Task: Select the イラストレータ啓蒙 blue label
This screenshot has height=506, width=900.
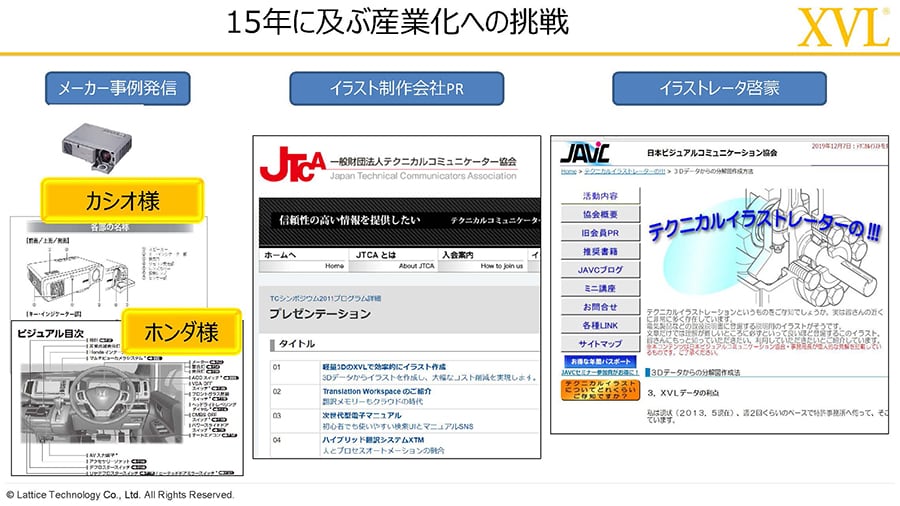Action: pyautogui.click(x=719, y=88)
